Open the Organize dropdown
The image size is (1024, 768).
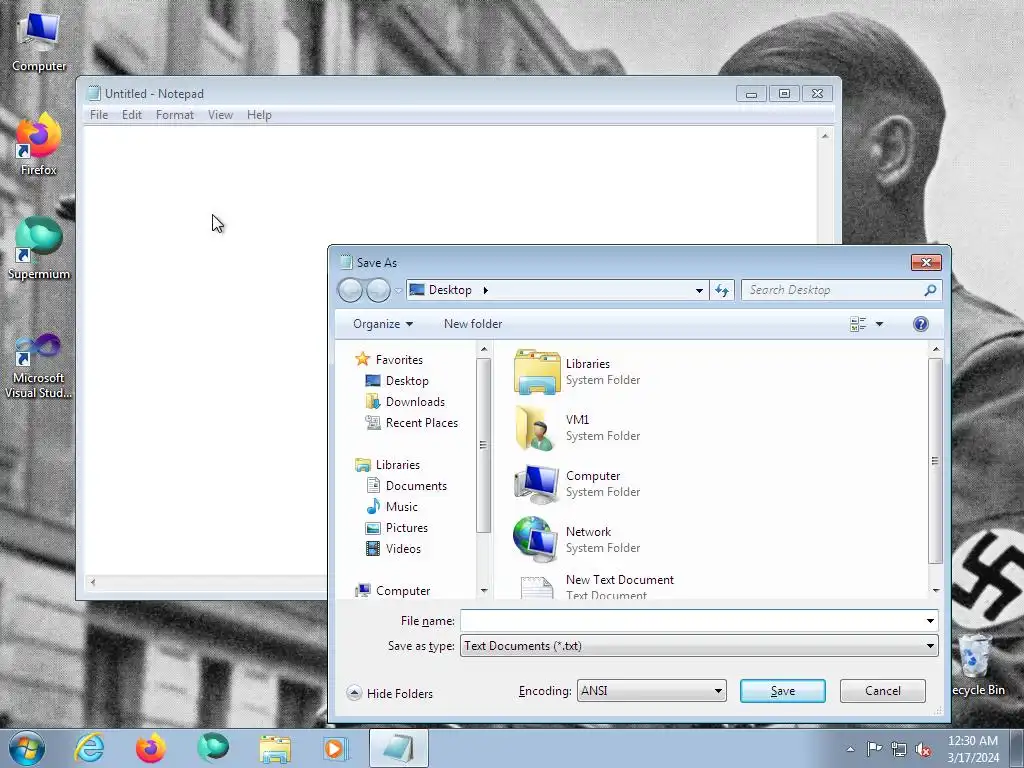[383, 324]
